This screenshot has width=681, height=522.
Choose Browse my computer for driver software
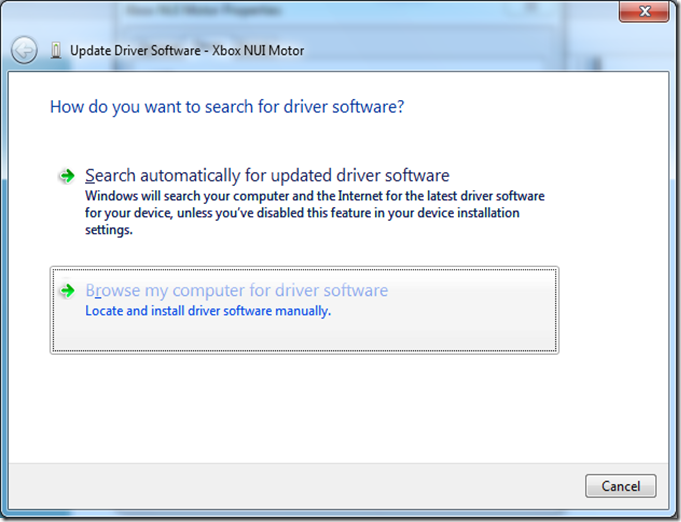tap(304, 310)
